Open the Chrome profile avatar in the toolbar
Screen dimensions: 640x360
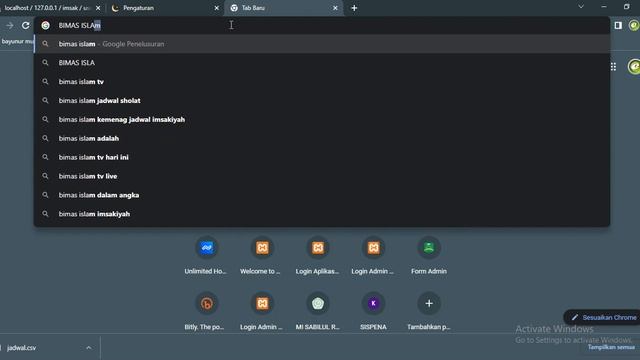coord(634,25)
